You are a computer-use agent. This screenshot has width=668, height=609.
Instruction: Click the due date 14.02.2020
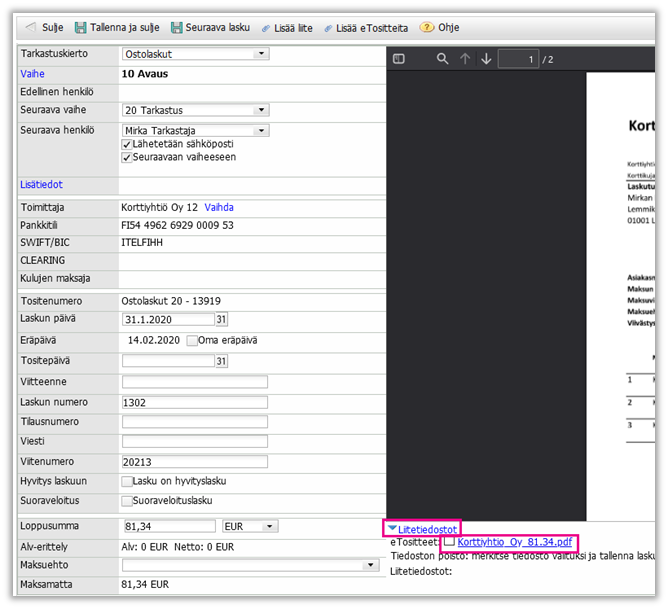(x=154, y=340)
